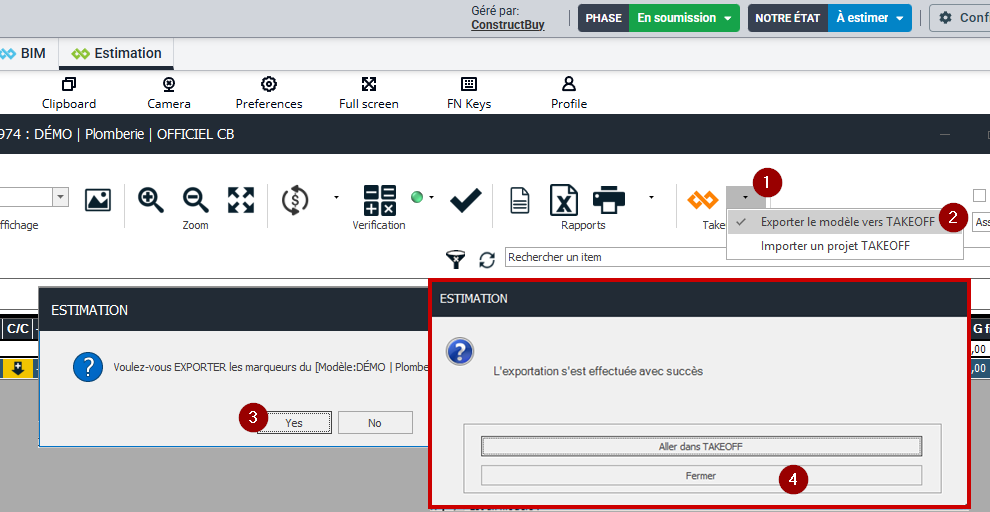Click the Aller dans TAKEOFF button
This screenshot has width=990, height=512.
point(701,446)
